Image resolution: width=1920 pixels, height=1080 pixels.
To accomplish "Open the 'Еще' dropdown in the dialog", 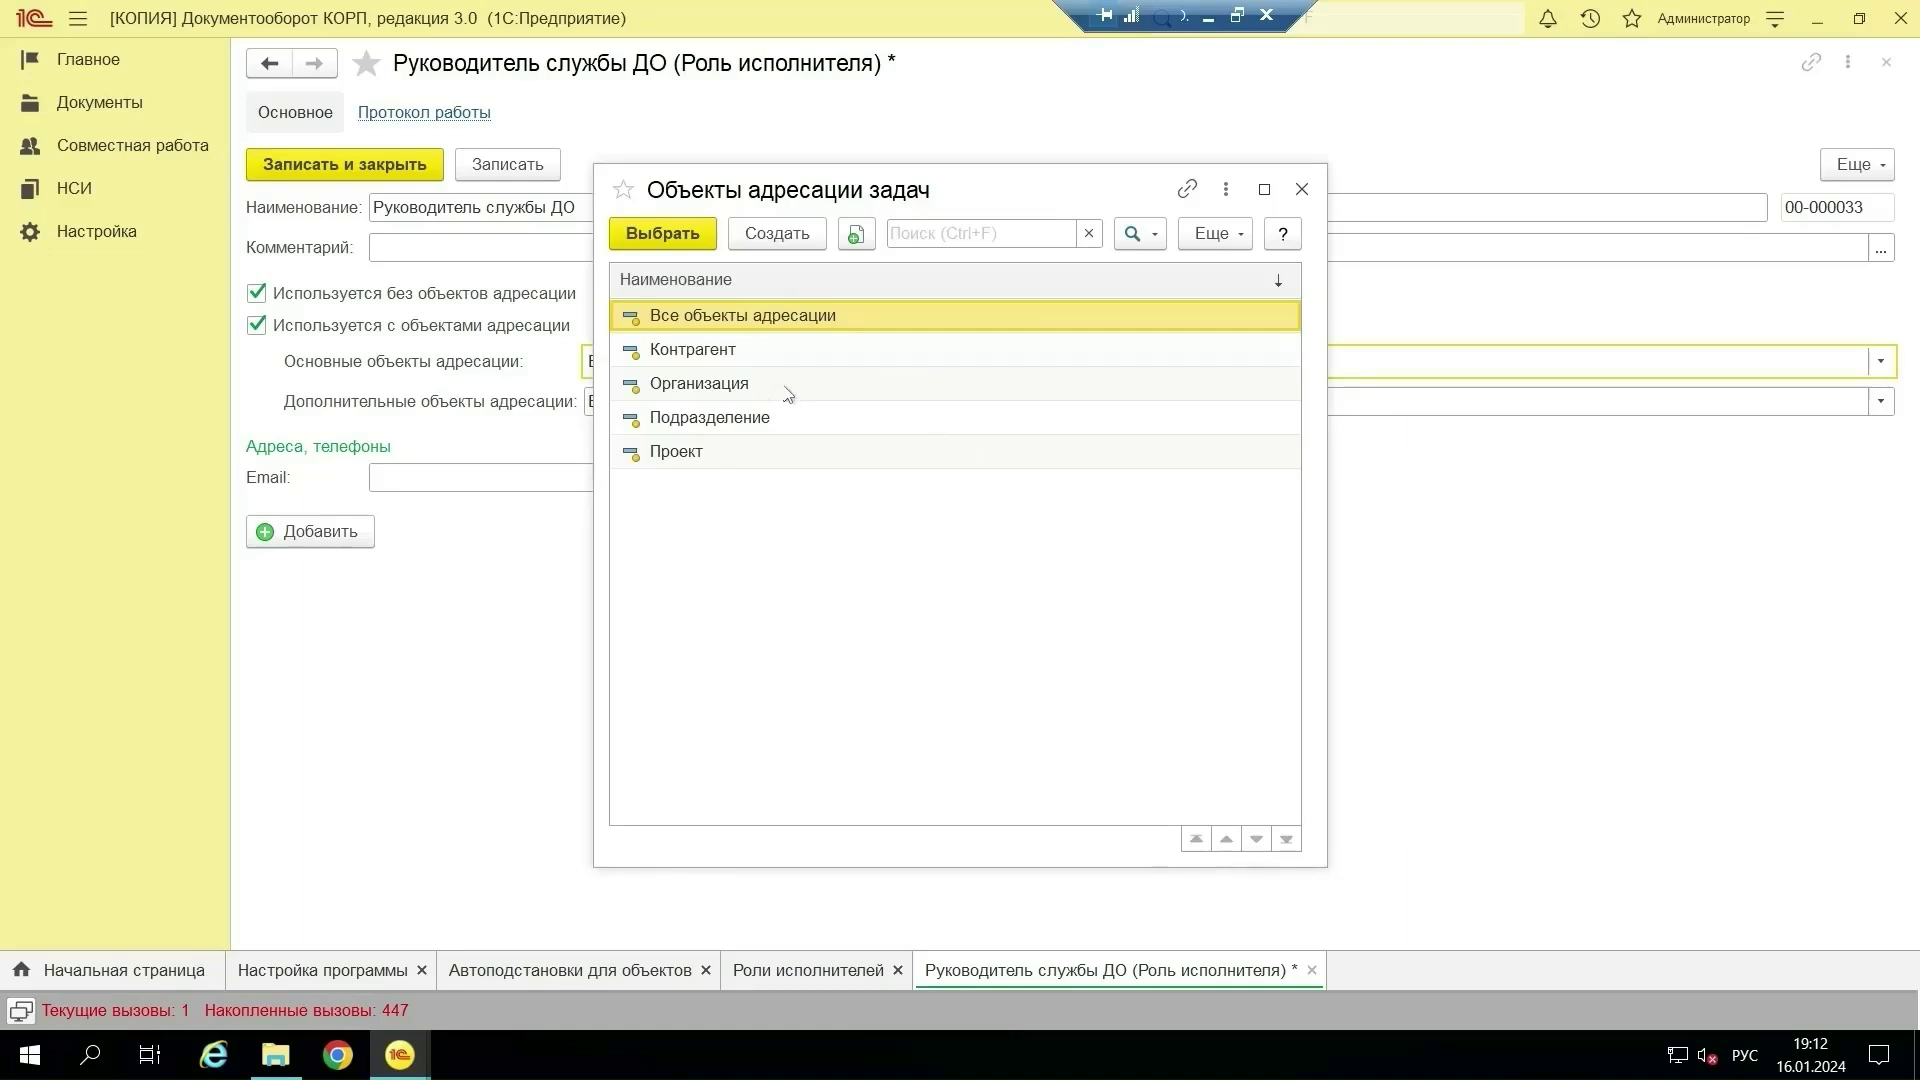I will pos(1215,234).
